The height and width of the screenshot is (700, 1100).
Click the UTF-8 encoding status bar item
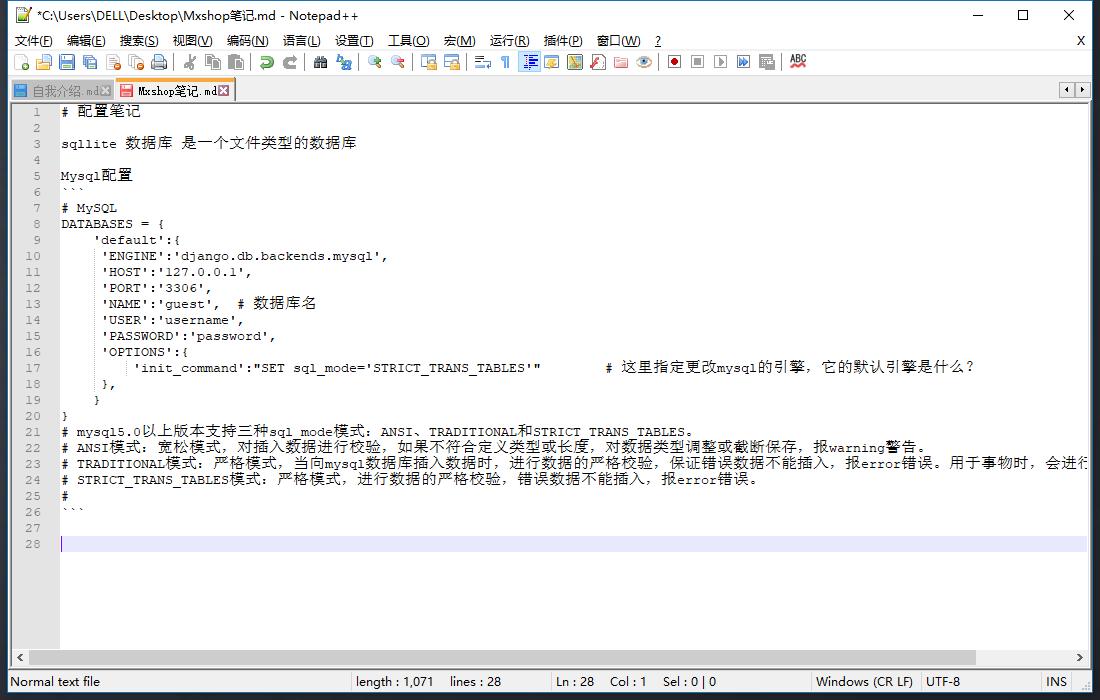pyautogui.click(x=943, y=682)
